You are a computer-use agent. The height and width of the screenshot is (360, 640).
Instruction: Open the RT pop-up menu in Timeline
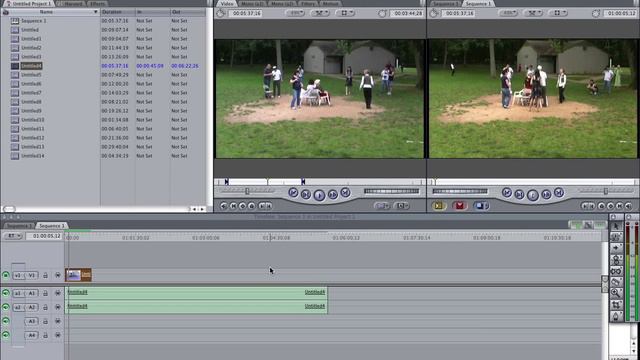tap(13, 236)
